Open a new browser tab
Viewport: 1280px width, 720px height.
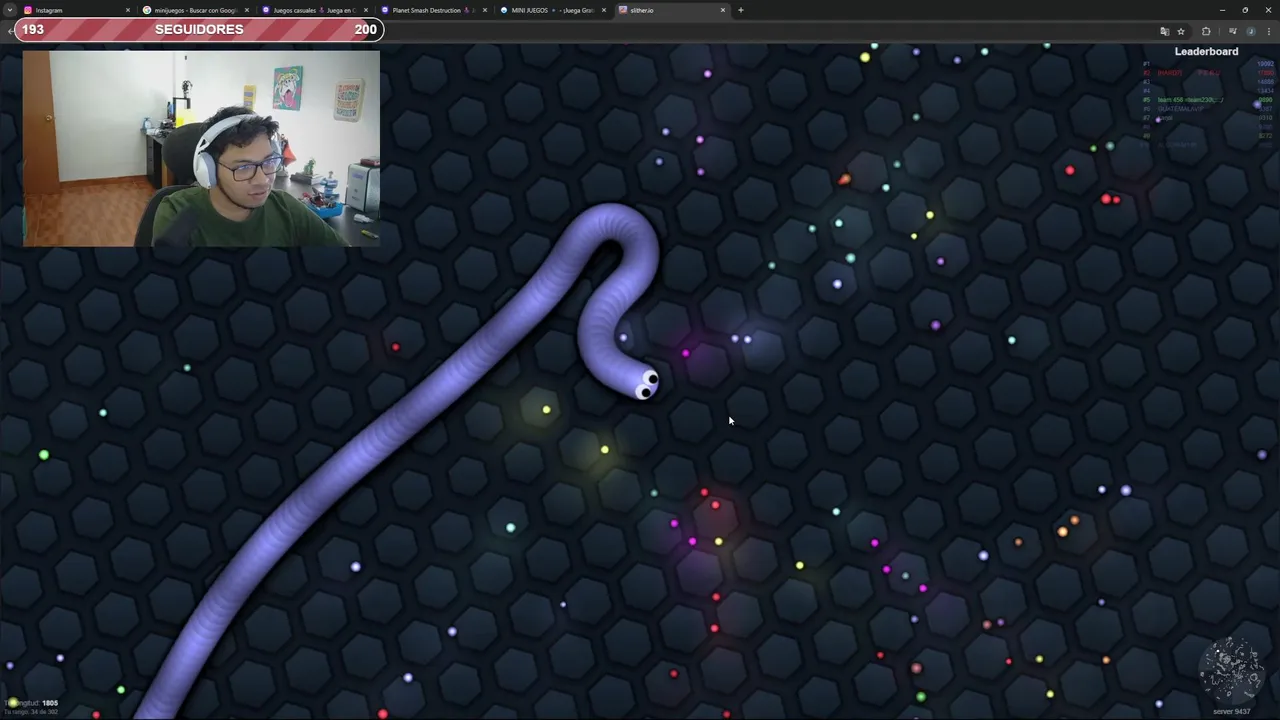[740, 10]
